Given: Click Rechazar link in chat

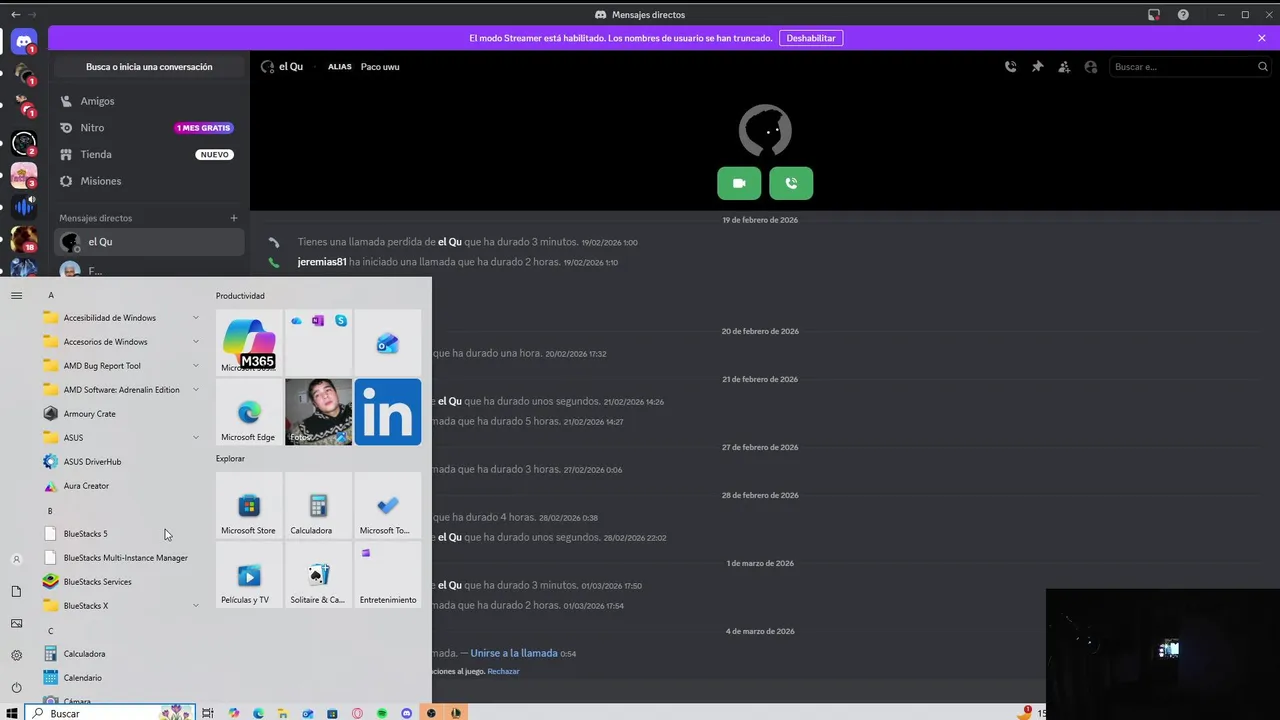Looking at the screenshot, I should (x=503, y=672).
